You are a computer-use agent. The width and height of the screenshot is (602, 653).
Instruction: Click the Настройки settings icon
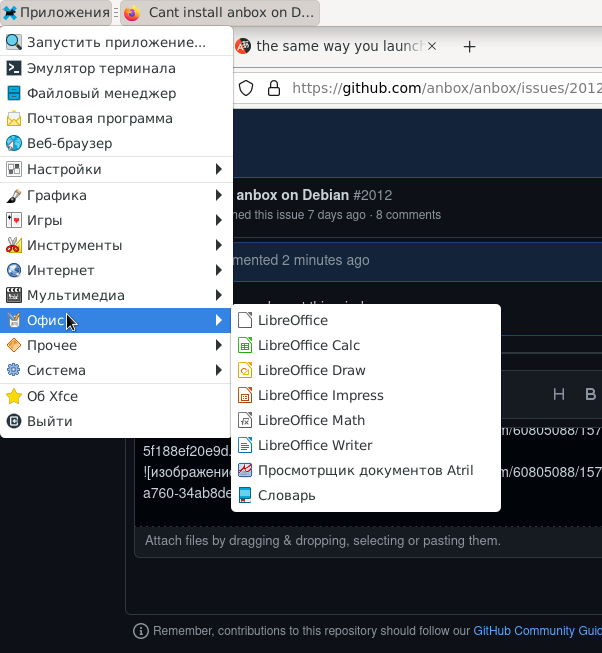pyautogui.click(x=14, y=169)
